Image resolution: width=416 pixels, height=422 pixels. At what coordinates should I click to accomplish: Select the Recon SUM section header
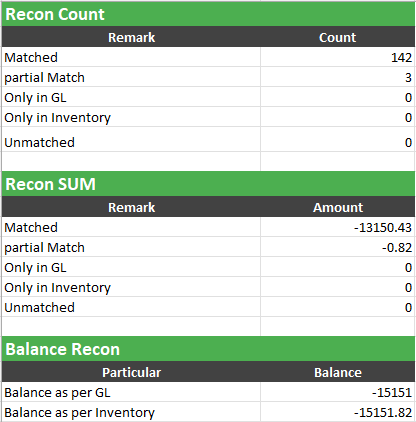point(208,184)
